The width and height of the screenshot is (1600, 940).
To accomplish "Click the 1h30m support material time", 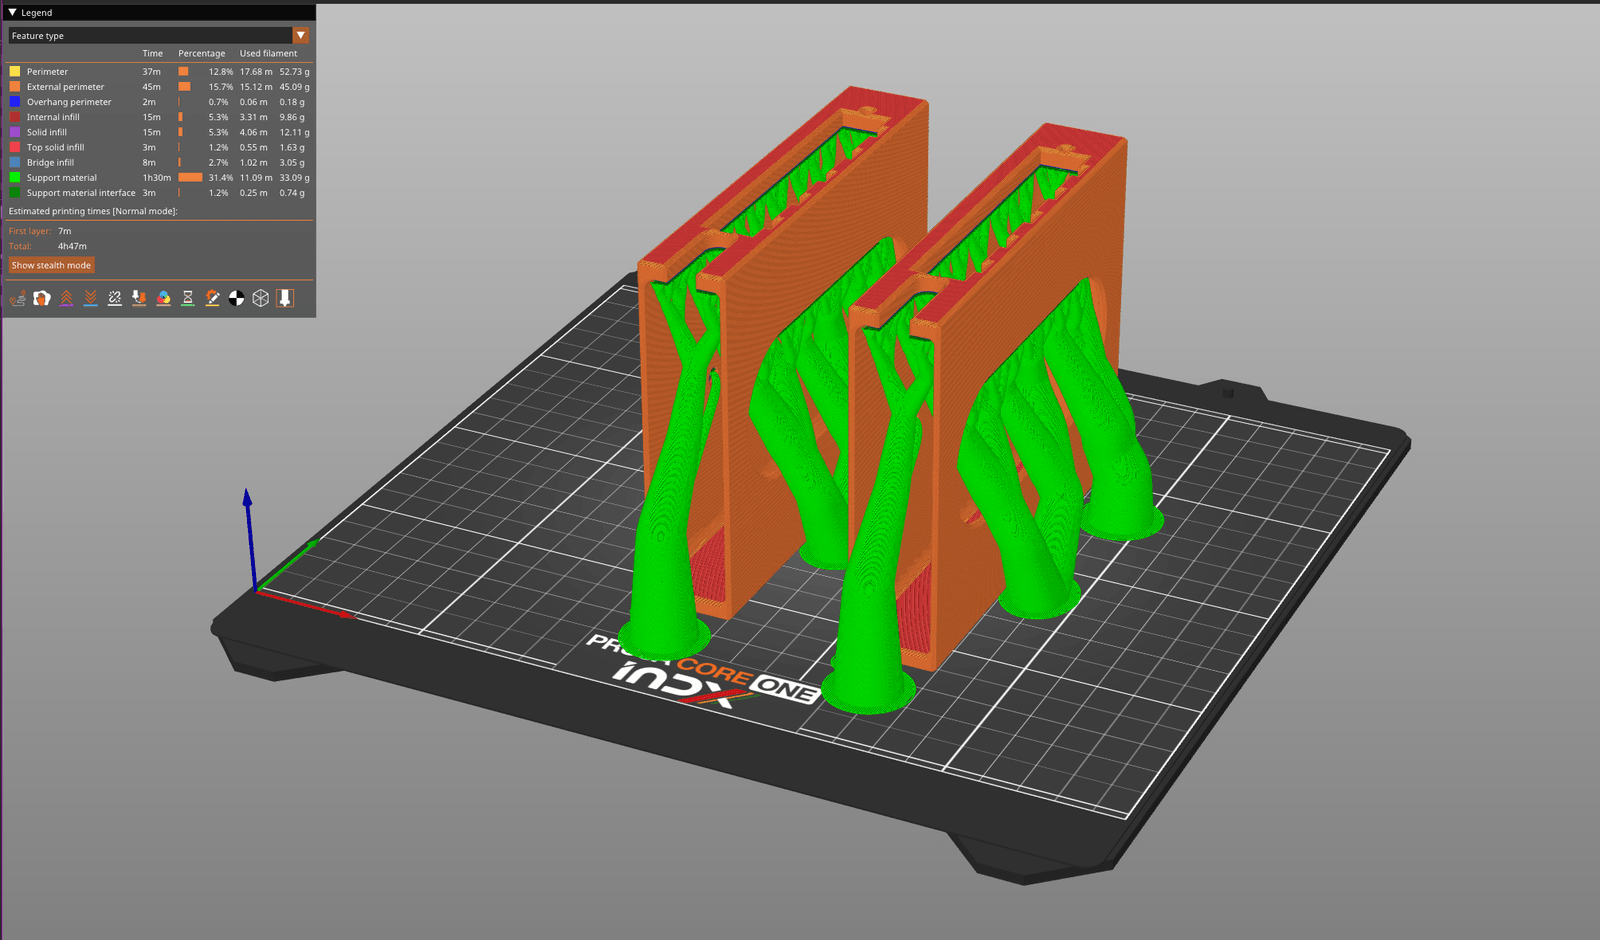I will tap(156, 177).
